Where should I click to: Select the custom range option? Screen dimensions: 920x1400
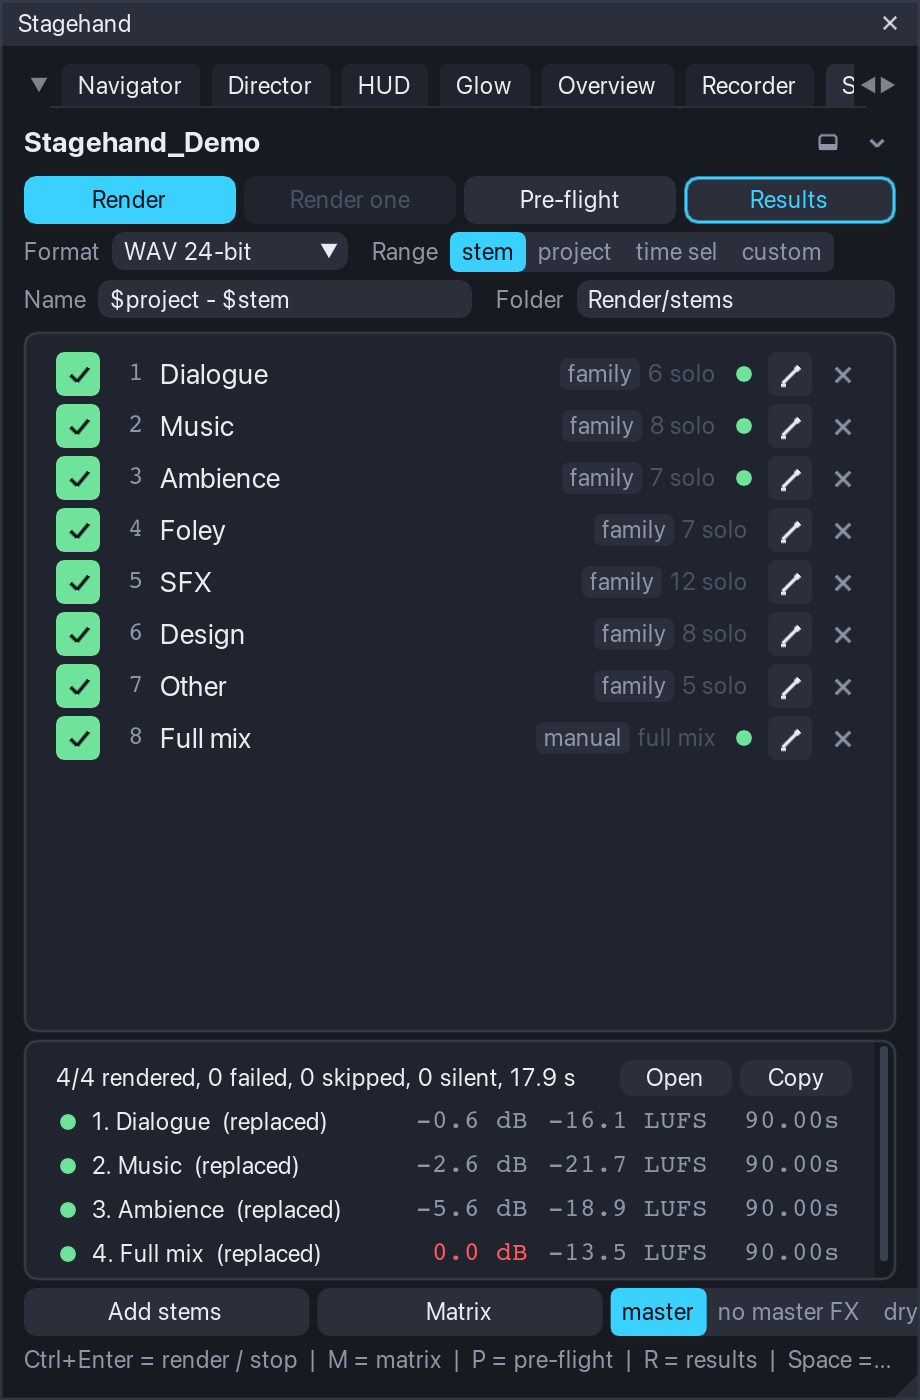(x=781, y=252)
